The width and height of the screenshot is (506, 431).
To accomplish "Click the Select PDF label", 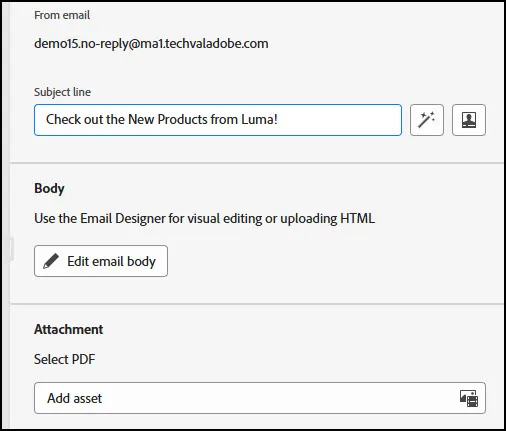I will [65, 359].
